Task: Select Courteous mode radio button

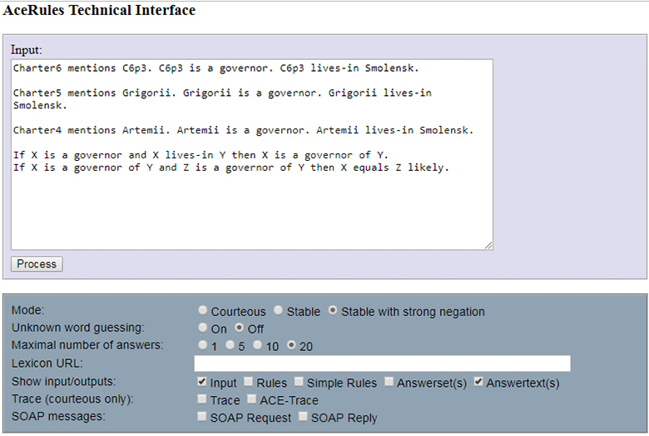Action: click(x=204, y=311)
